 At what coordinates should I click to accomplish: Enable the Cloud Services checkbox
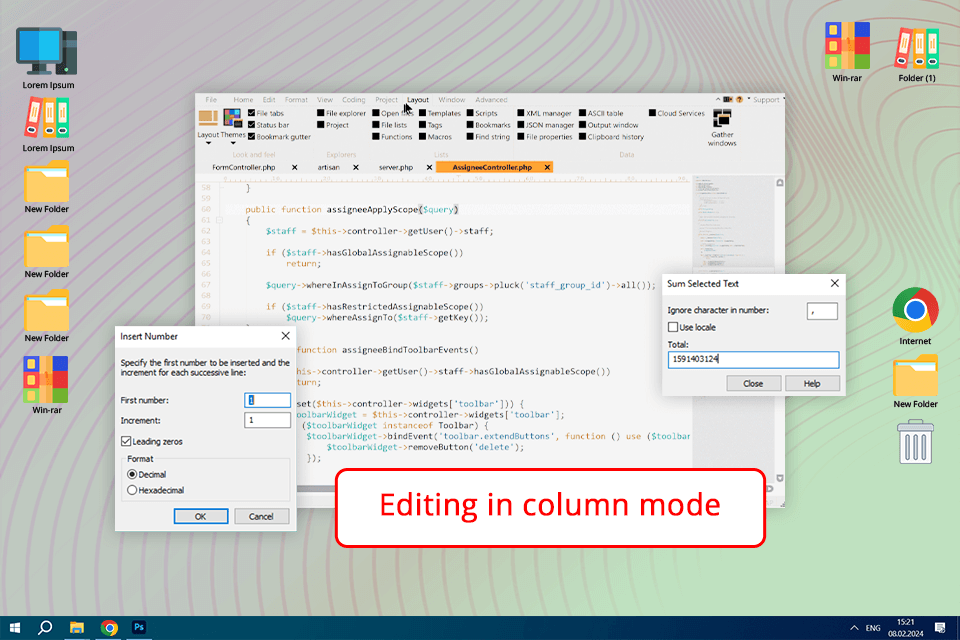coord(653,113)
